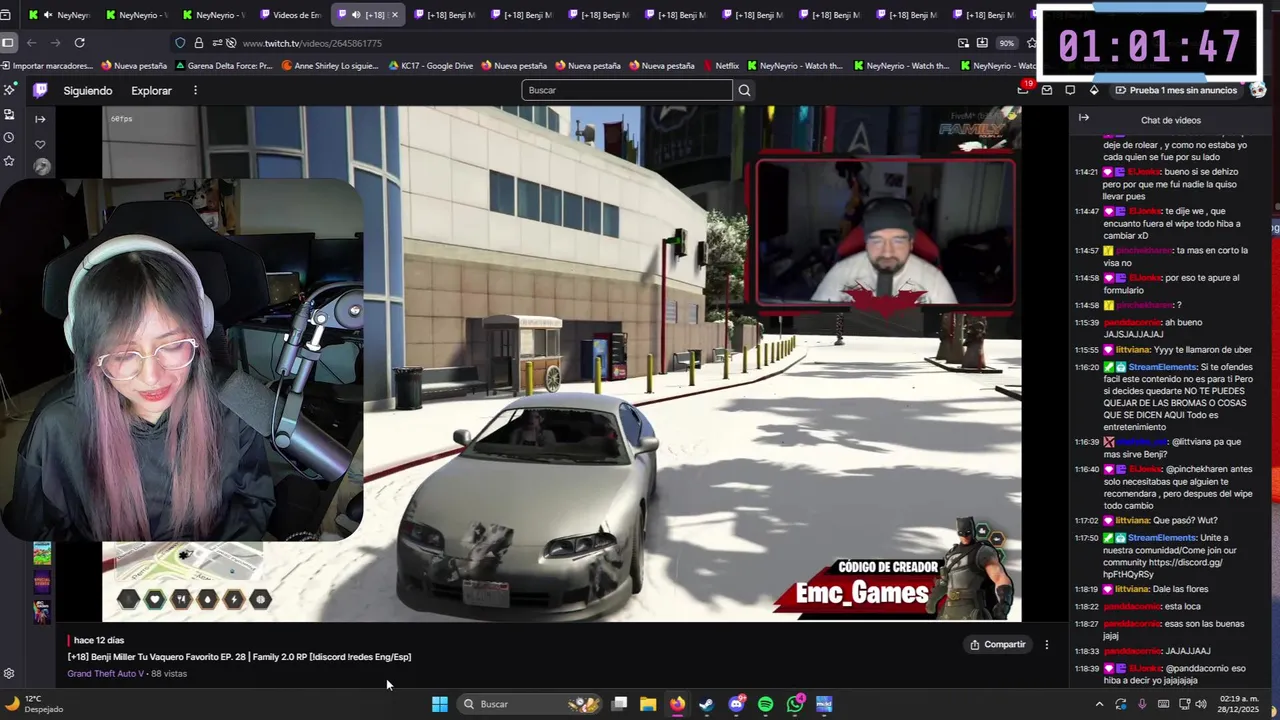Click the twitch.tv address bar URL

(x=312, y=43)
